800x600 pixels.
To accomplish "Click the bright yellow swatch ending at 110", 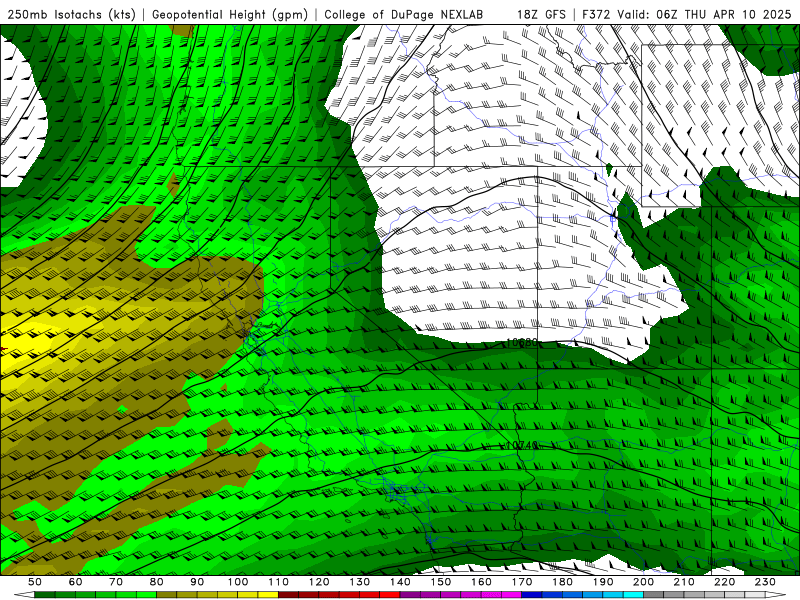I will (268, 595).
